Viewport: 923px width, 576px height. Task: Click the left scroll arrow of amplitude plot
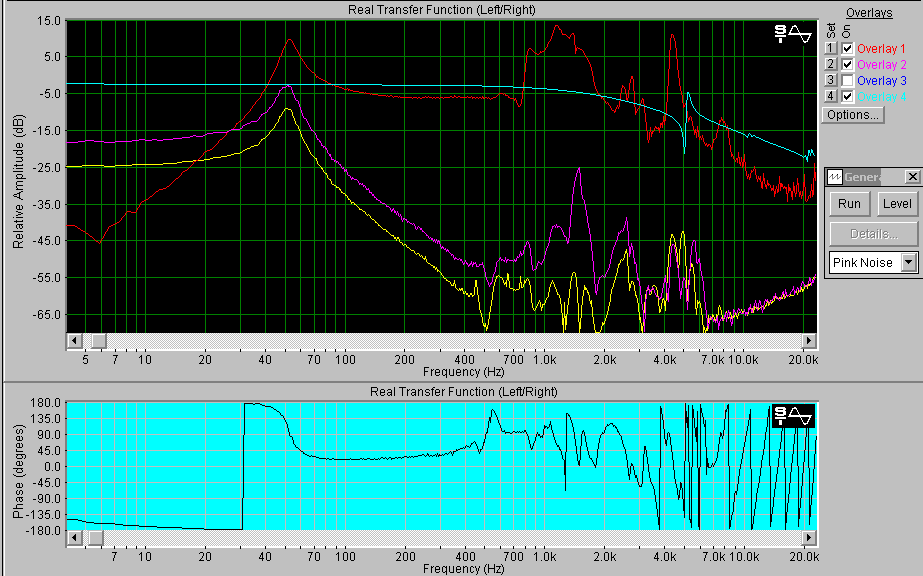pos(74,341)
